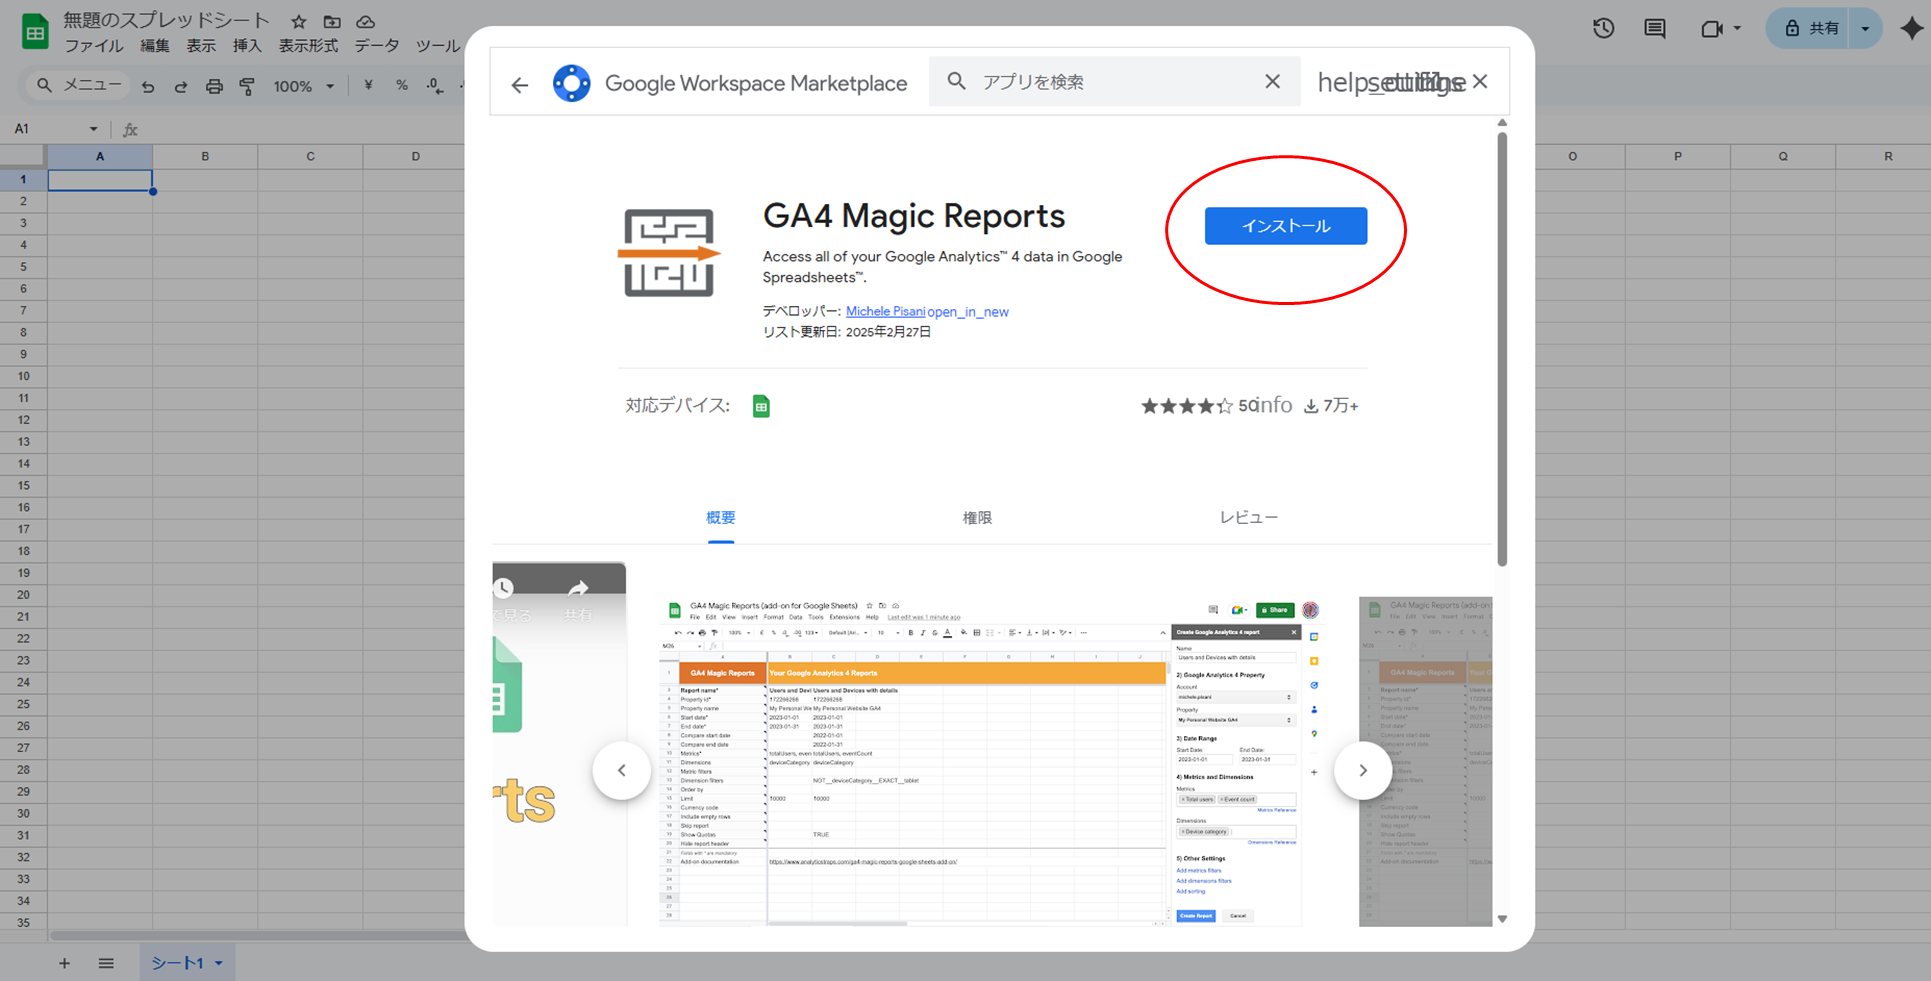The width and height of the screenshot is (1931, 981).
Task: Expand the meeting options arrow
Action: coord(1737,29)
